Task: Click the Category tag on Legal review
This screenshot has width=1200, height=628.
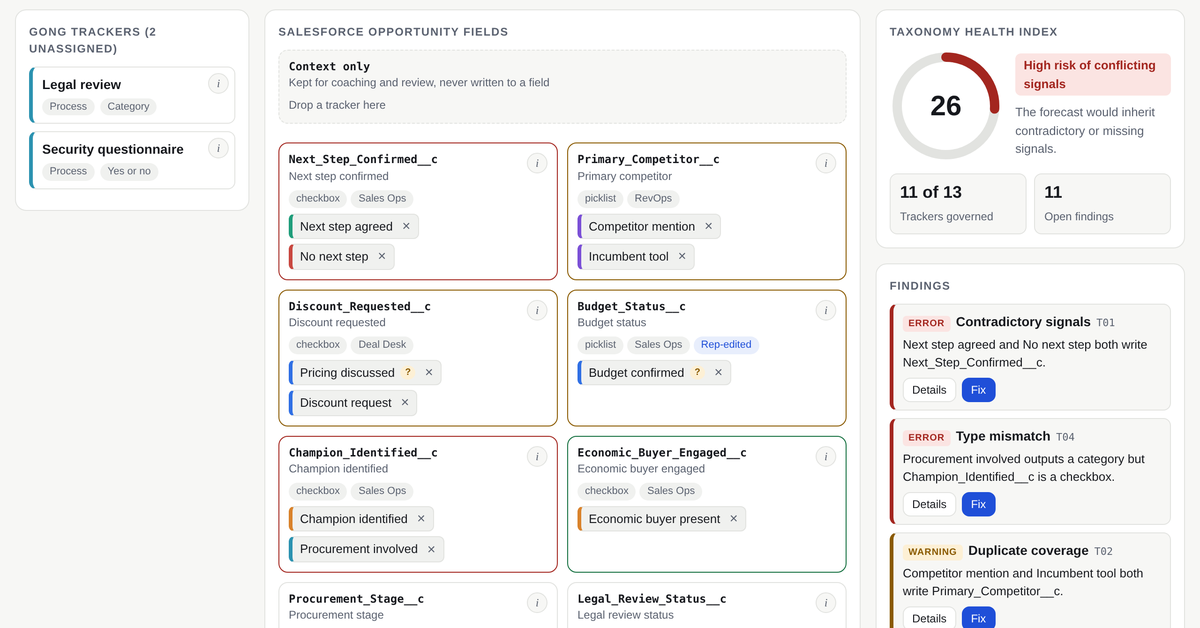Action: click(x=128, y=106)
